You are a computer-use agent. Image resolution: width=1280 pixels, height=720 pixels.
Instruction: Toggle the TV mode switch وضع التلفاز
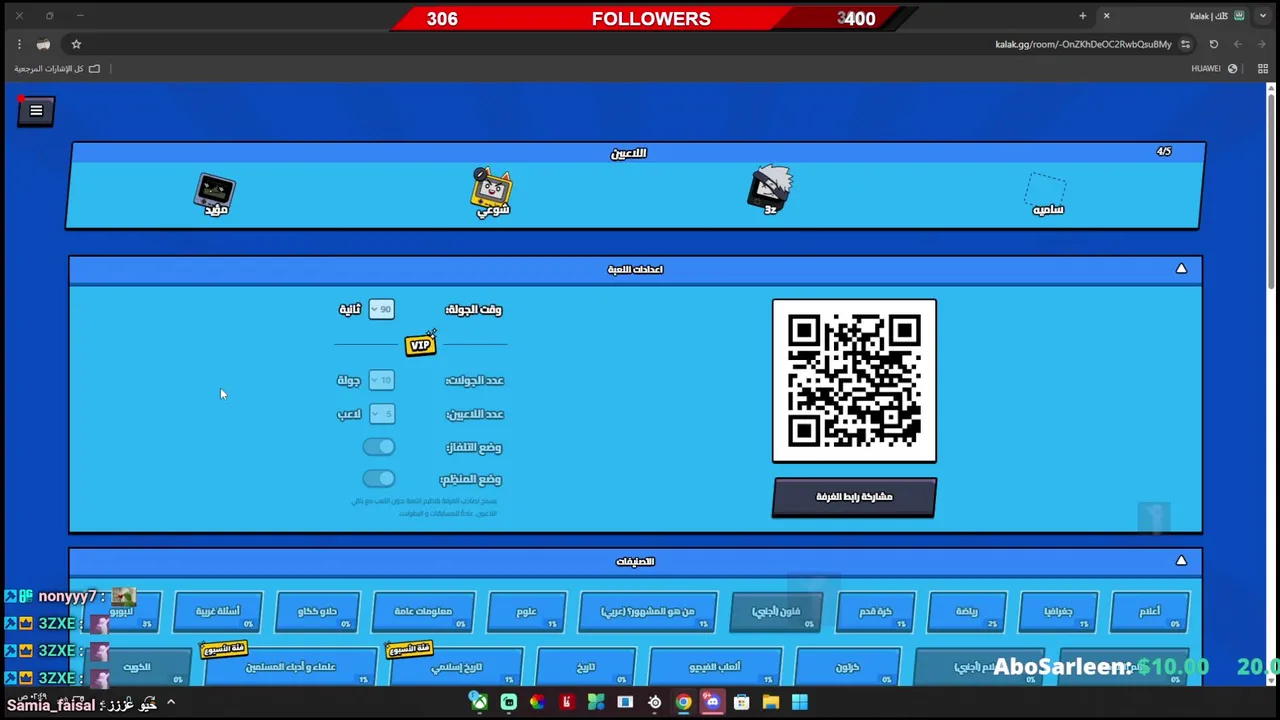(379, 447)
